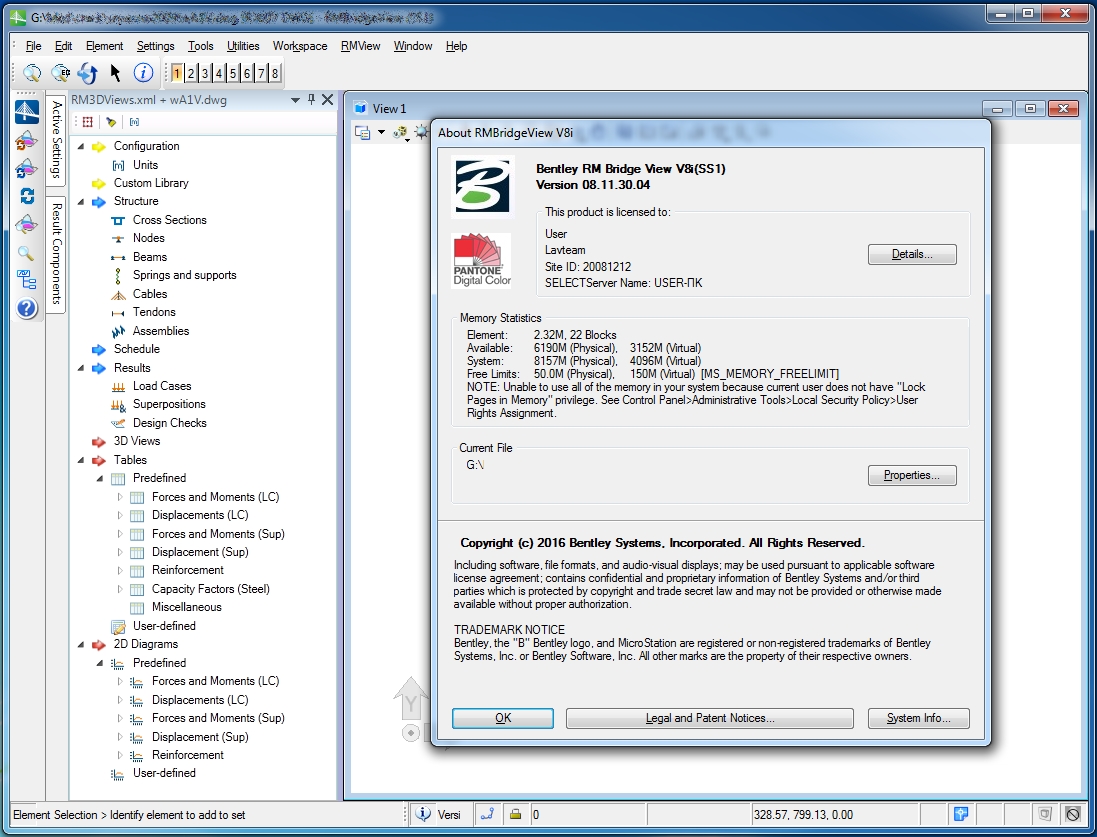Viewport: 1097px width, 837px height.
Task: Click the blue circled 'i' information icon in toolbar
Action: [x=143, y=73]
